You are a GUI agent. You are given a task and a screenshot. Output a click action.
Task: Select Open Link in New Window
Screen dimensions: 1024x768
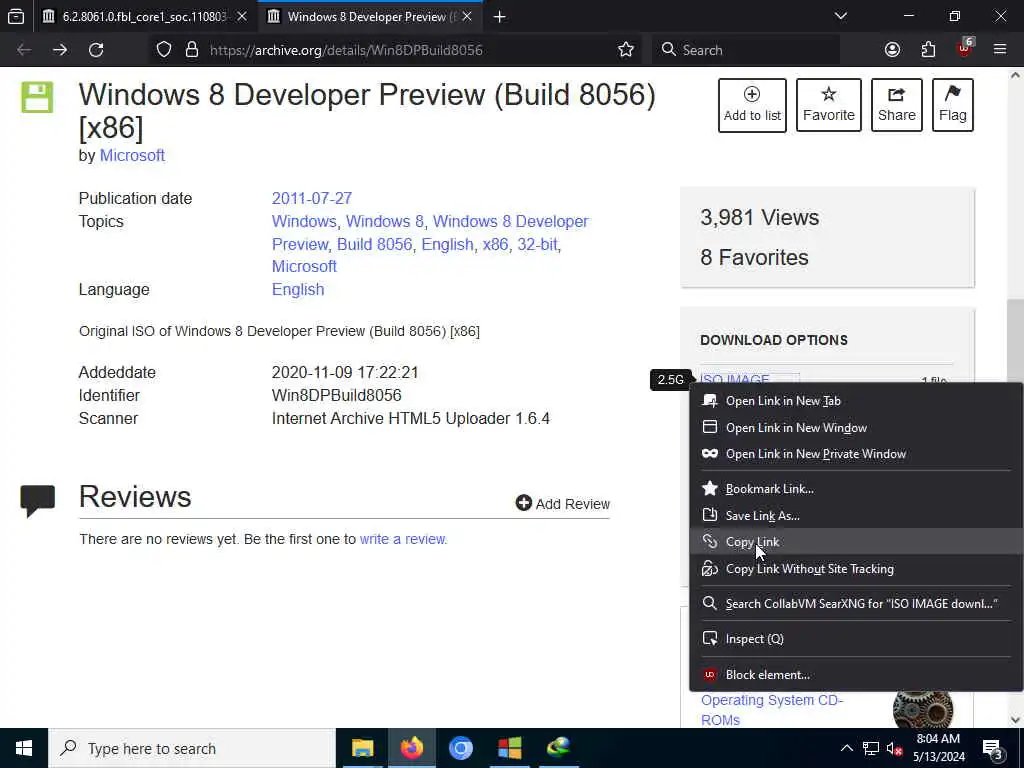[856, 428]
